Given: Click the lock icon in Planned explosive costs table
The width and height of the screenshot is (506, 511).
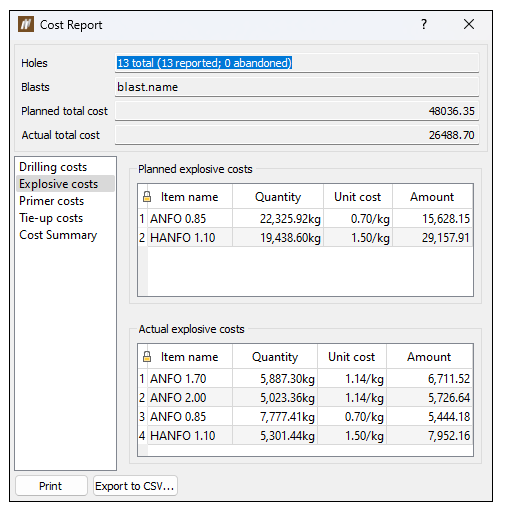Looking at the screenshot, I should 147,197.
